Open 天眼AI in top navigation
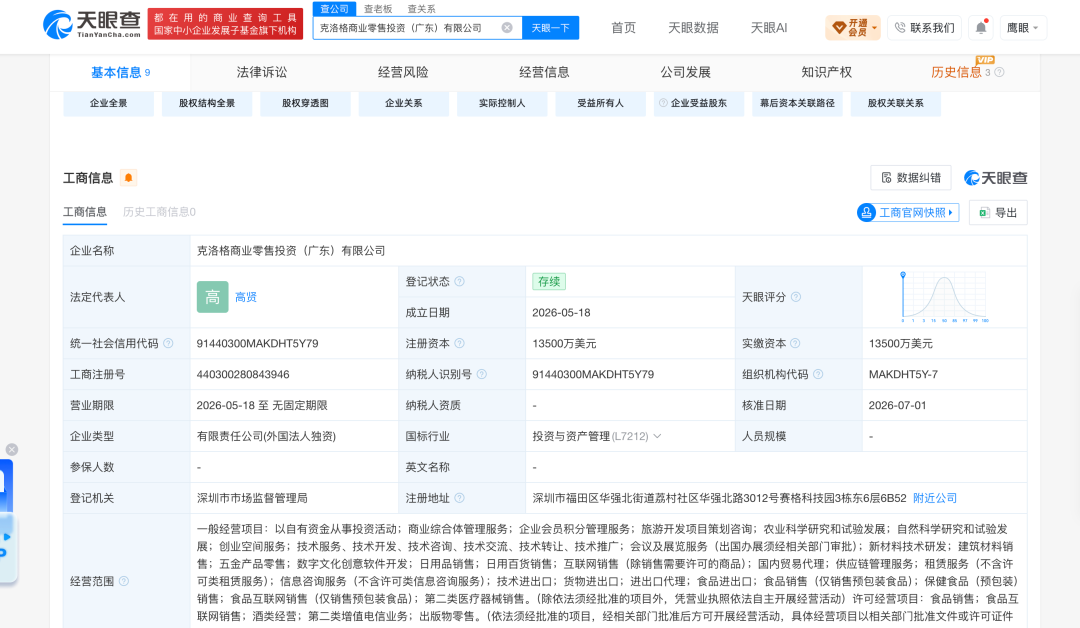 [x=769, y=28]
